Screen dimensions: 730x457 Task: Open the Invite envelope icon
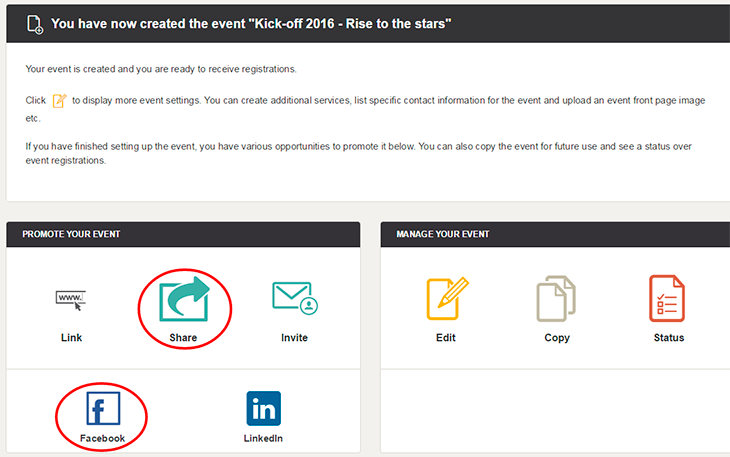point(295,298)
